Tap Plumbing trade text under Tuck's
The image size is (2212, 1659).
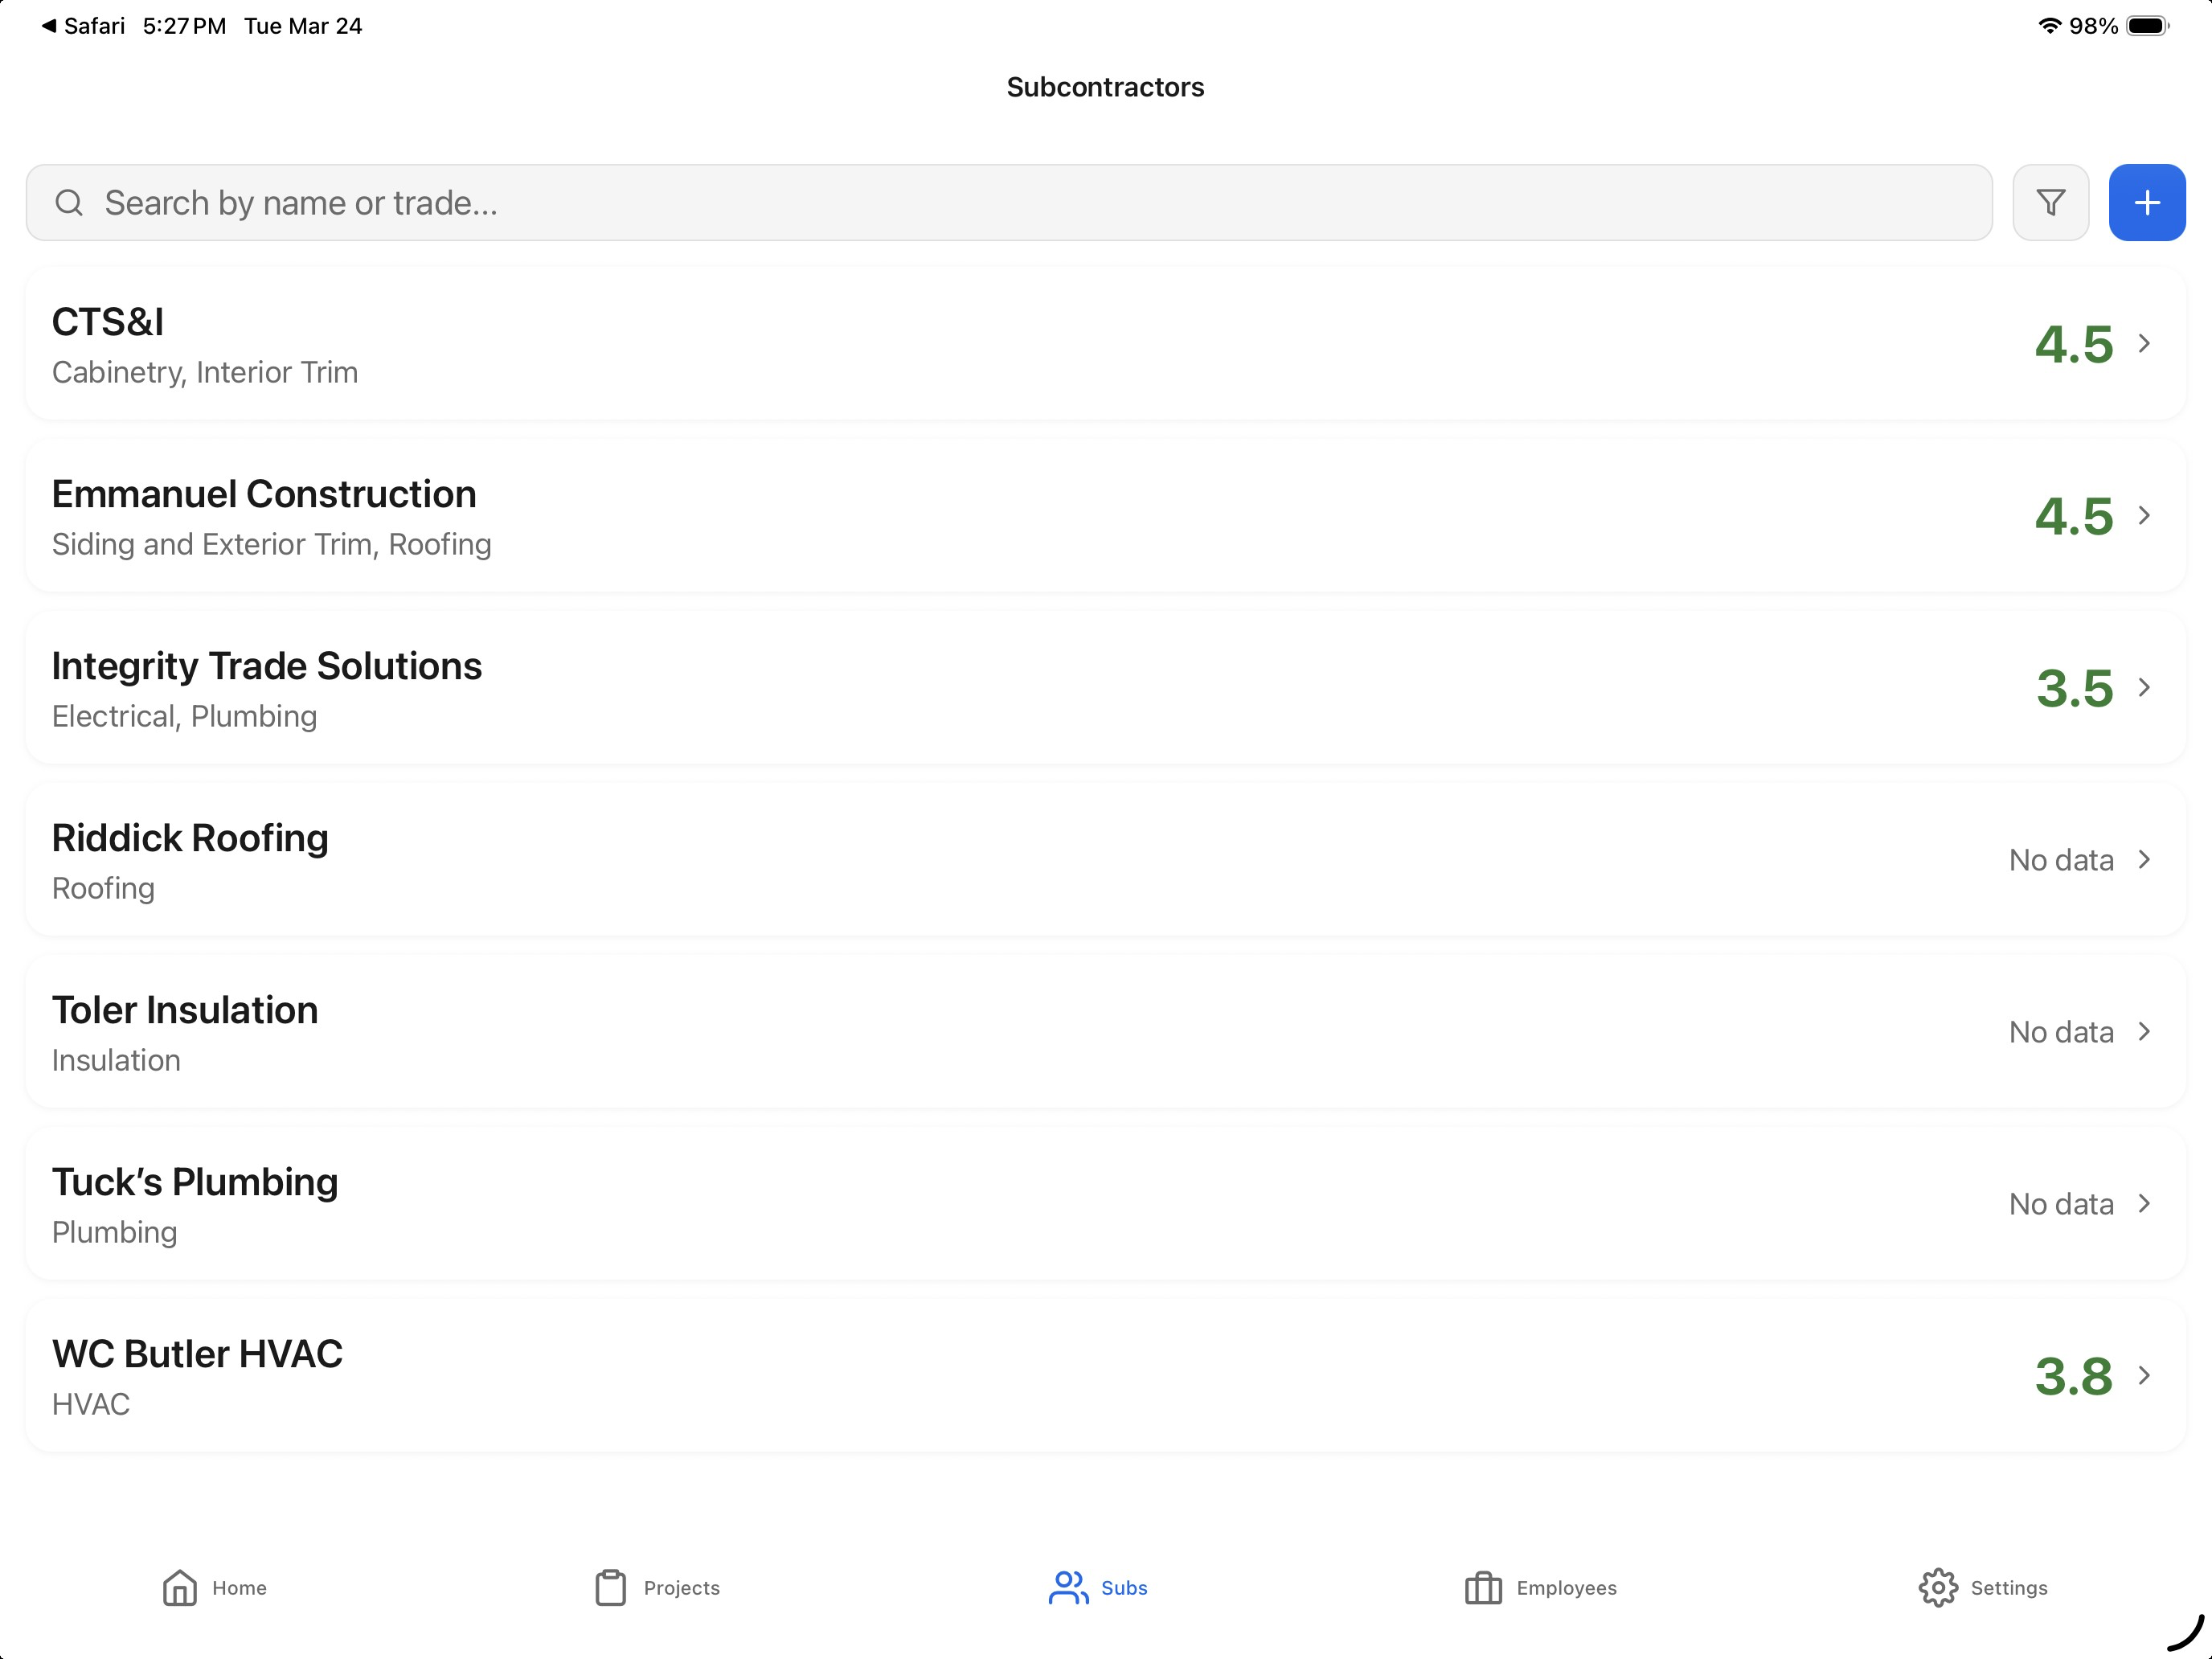pyautogui.click(x=114, y=1233)
